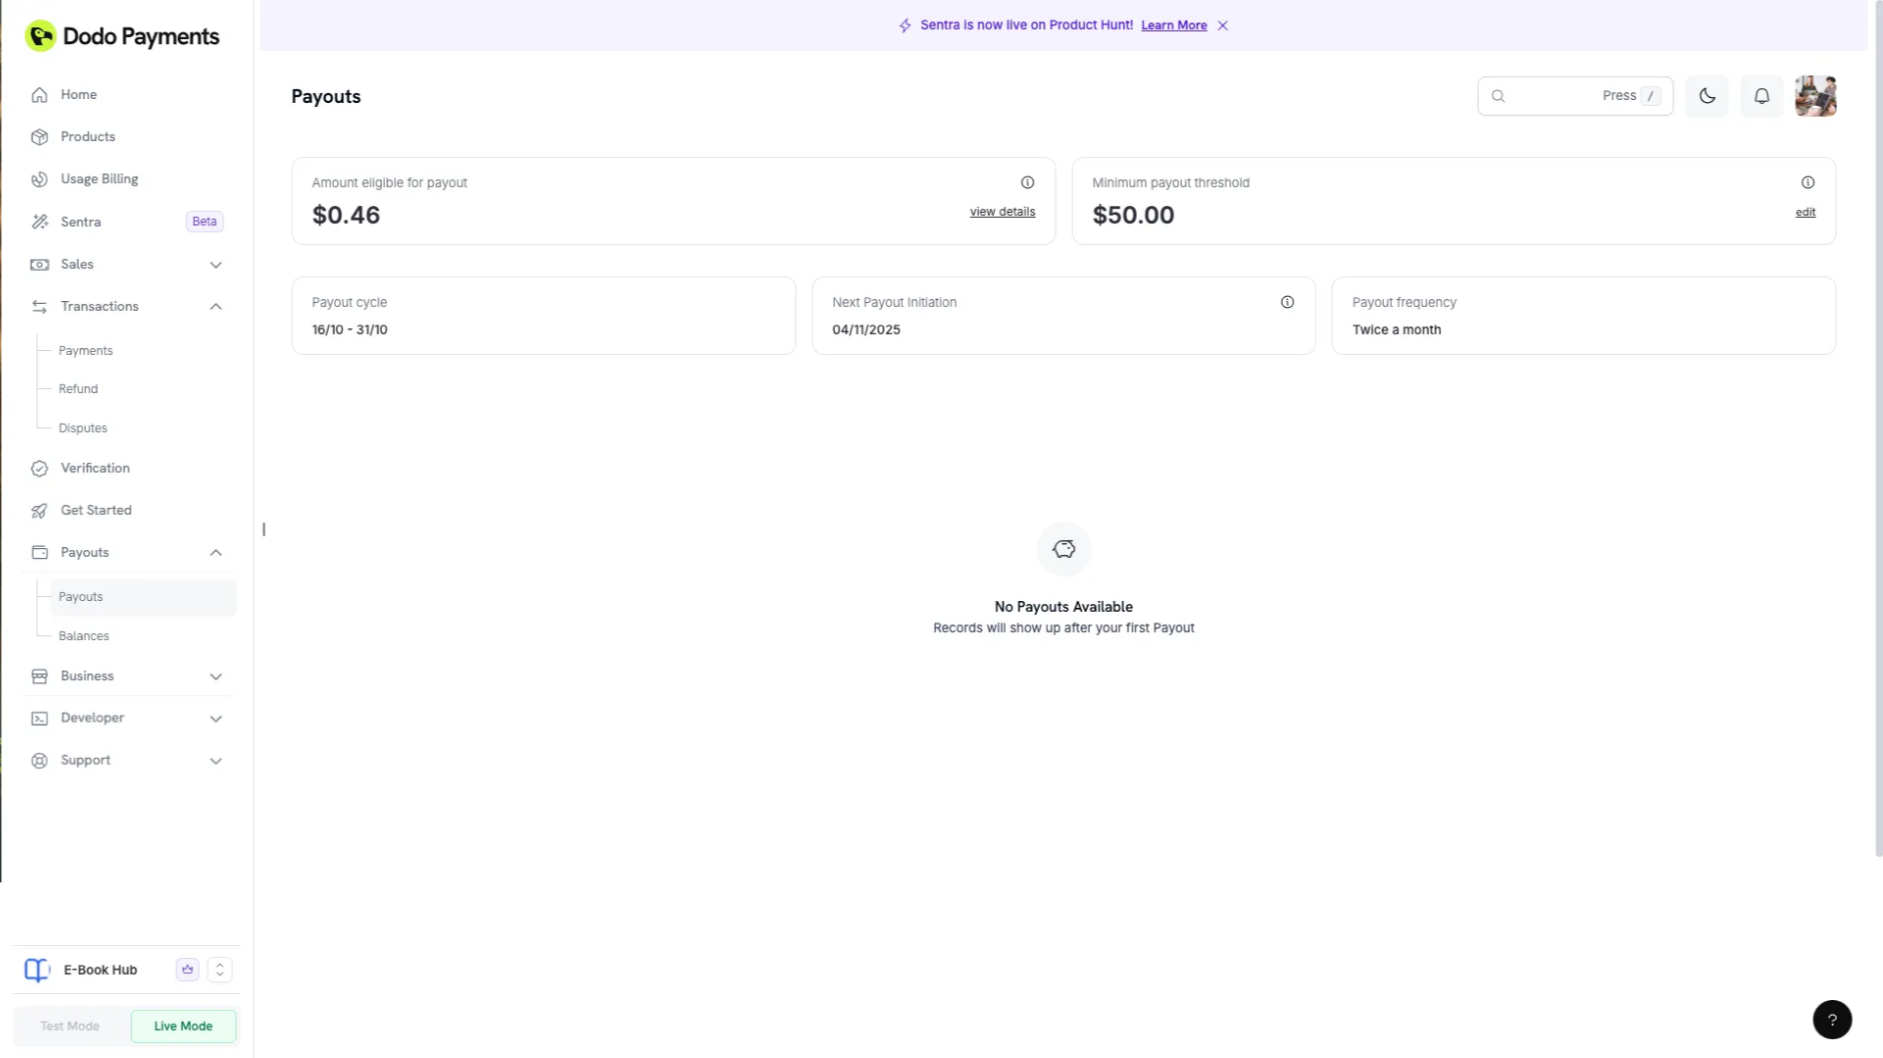Open the notifications bell icon
The height and width of the screenshot is (1058, 1883).
point(1761,95)
